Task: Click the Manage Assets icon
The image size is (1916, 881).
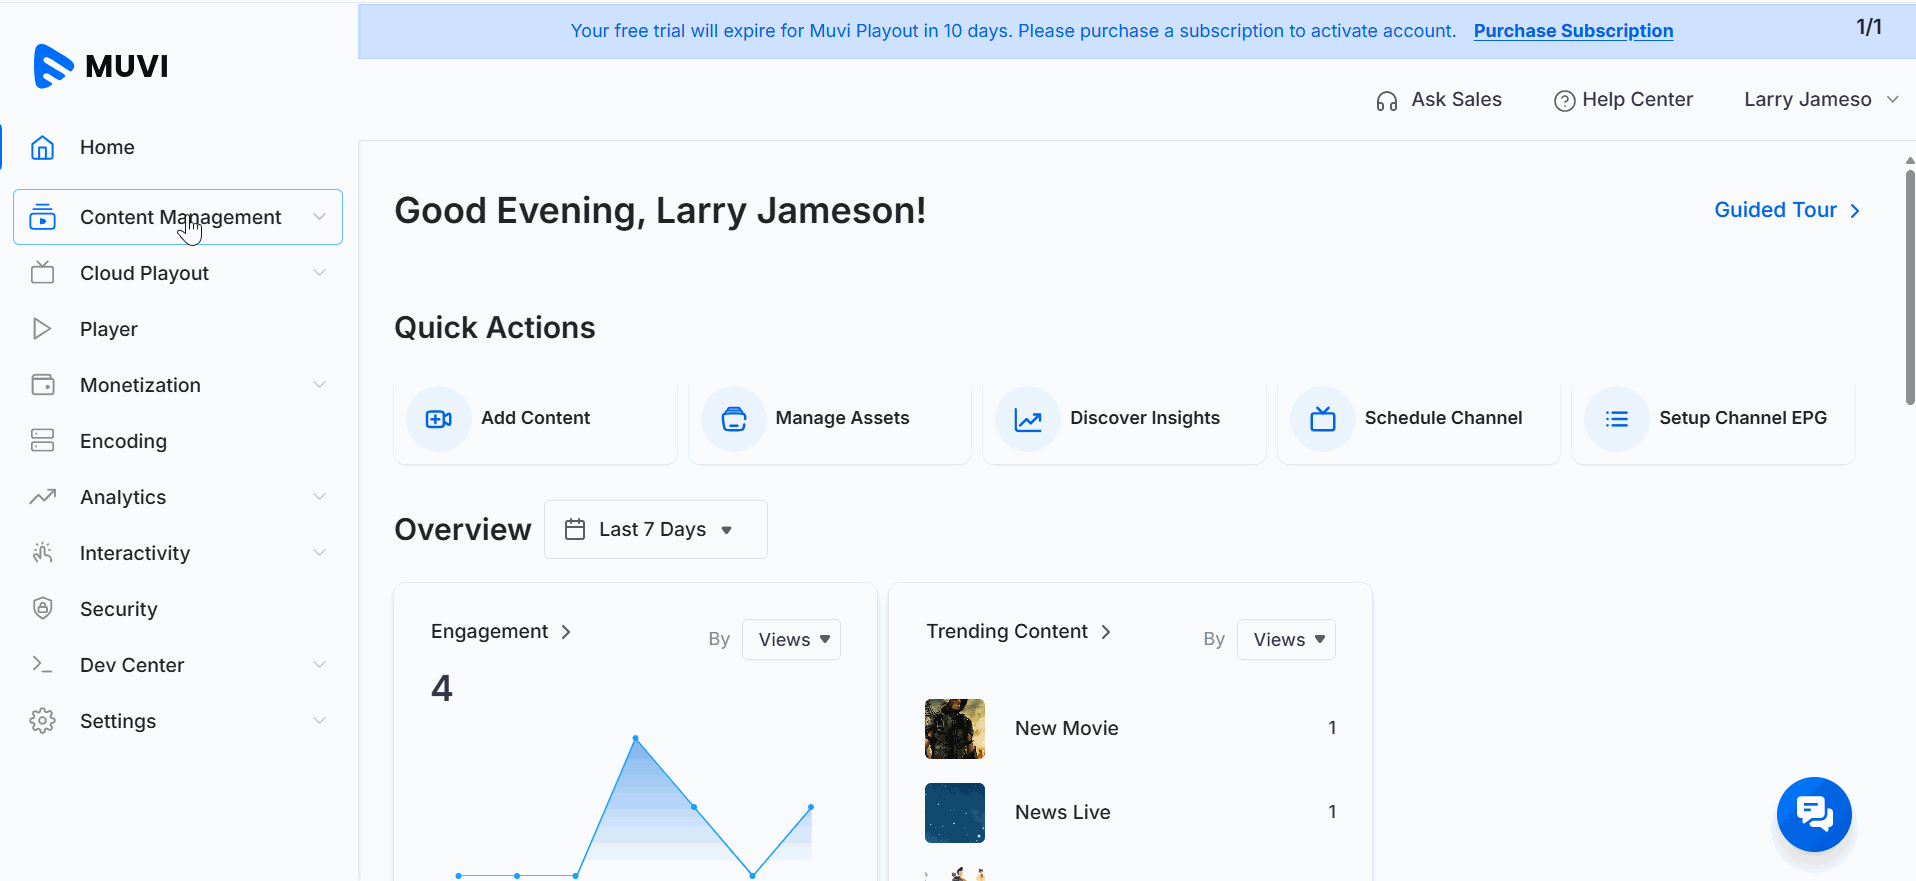Action: [x=734, y=419]
